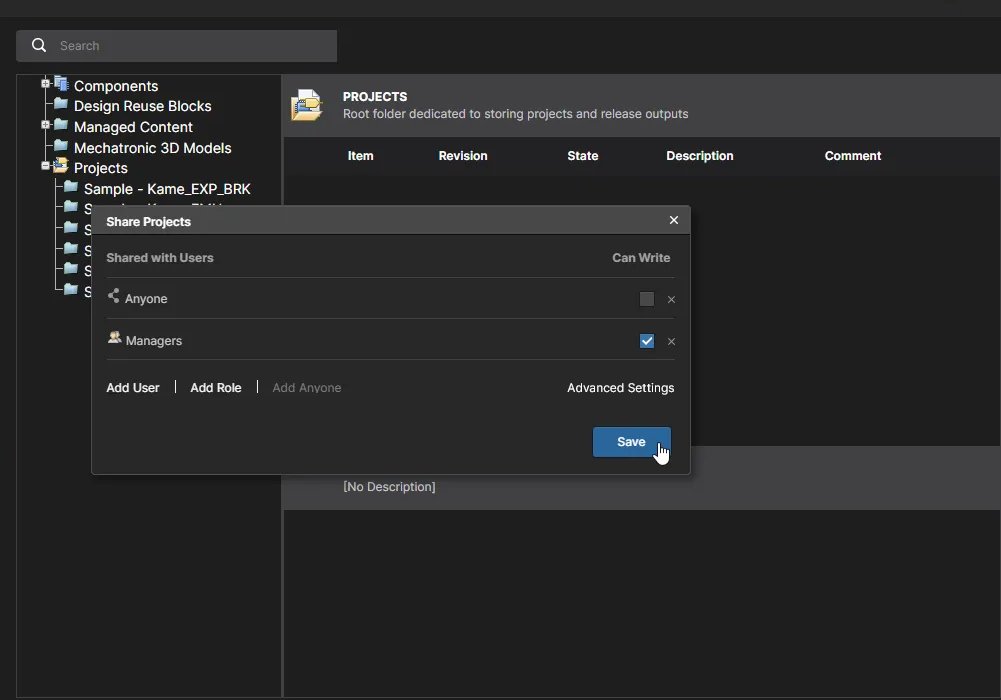This screenshot has width=1001, height=700.
Task: Collapse the Projects tree node
Action: click(x=45, y=166)
